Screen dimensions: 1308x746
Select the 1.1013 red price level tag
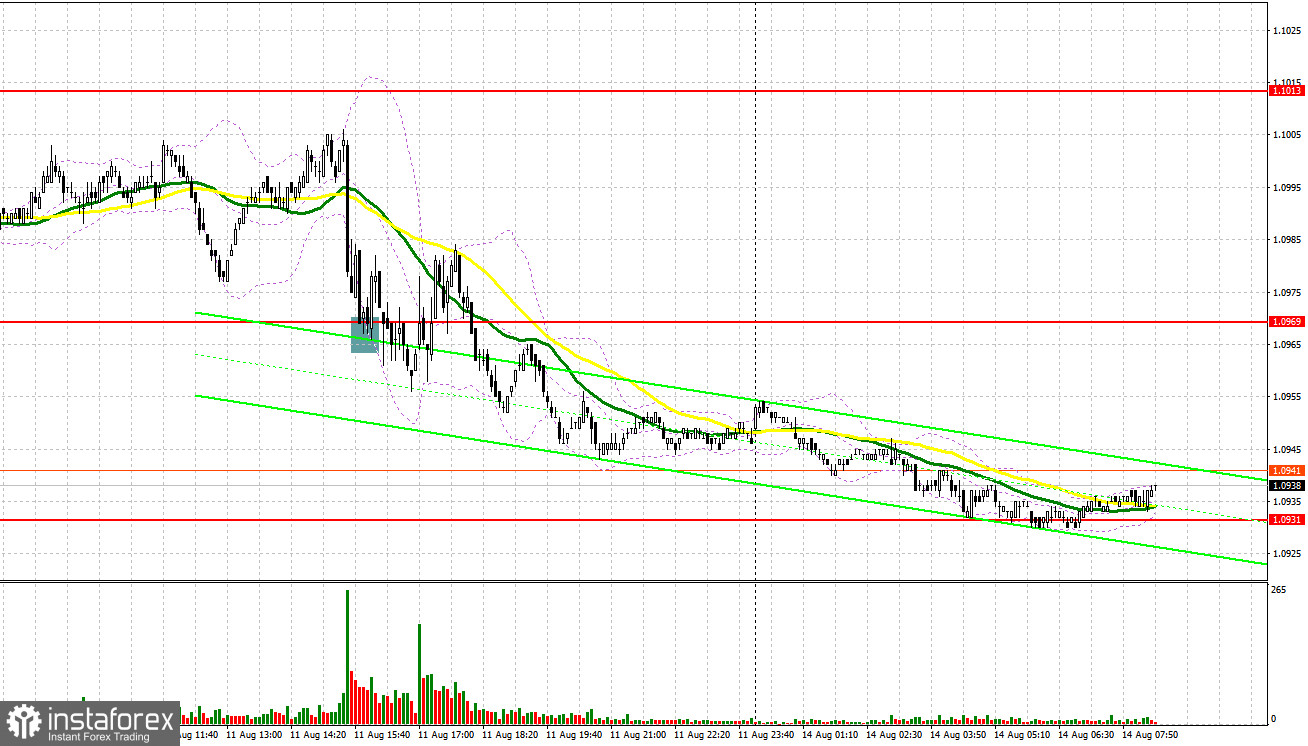pos(1286,91)
